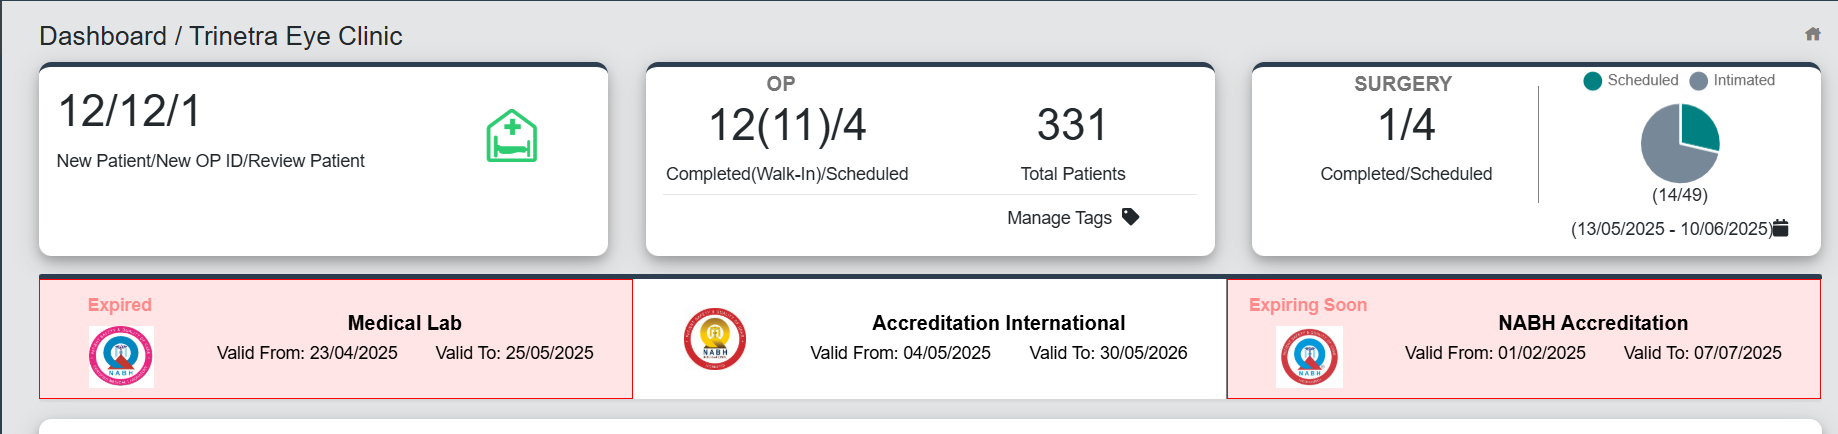The height and width of the screenshot is (434, 1838).
Task: Click the OP 12(11)/4 completed count
Action: [787, 125]
